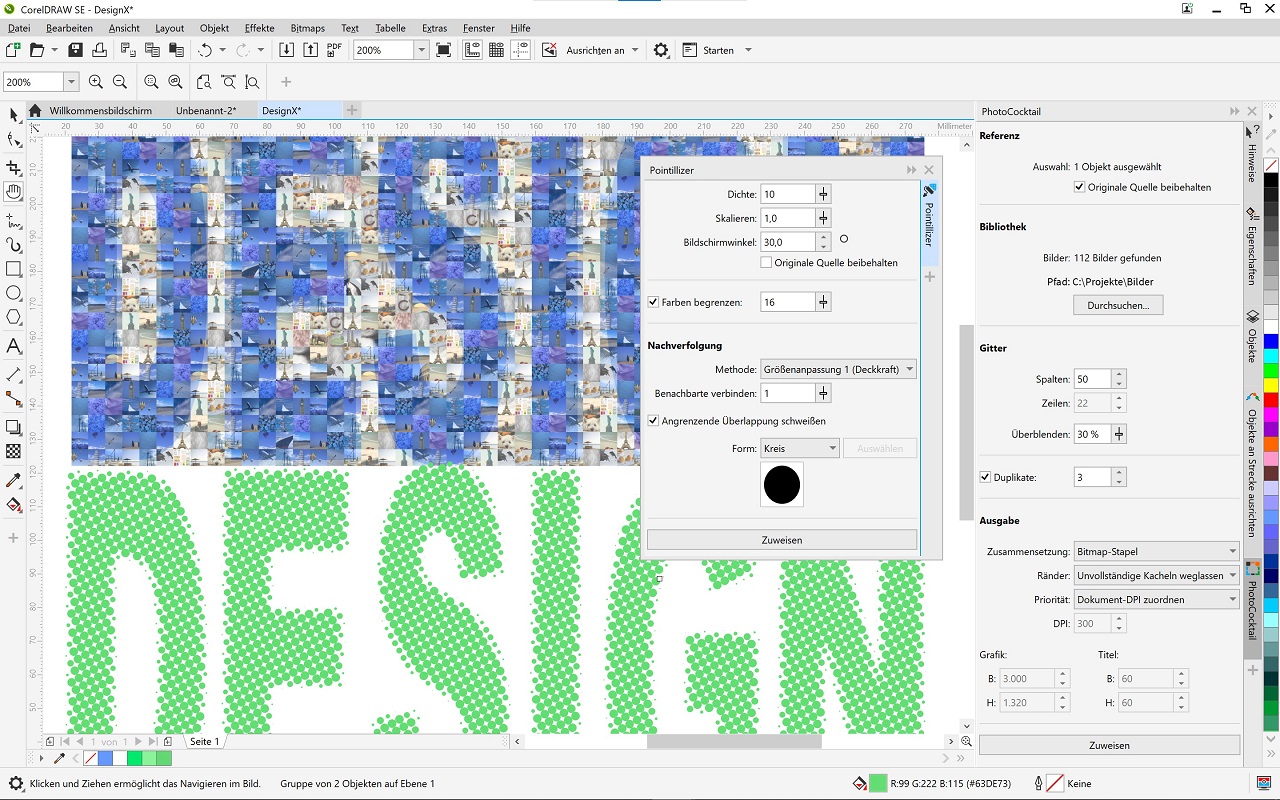The image size is (1280, 800).
Task: Select the Text tool
Action: click(x=14, y=346)
